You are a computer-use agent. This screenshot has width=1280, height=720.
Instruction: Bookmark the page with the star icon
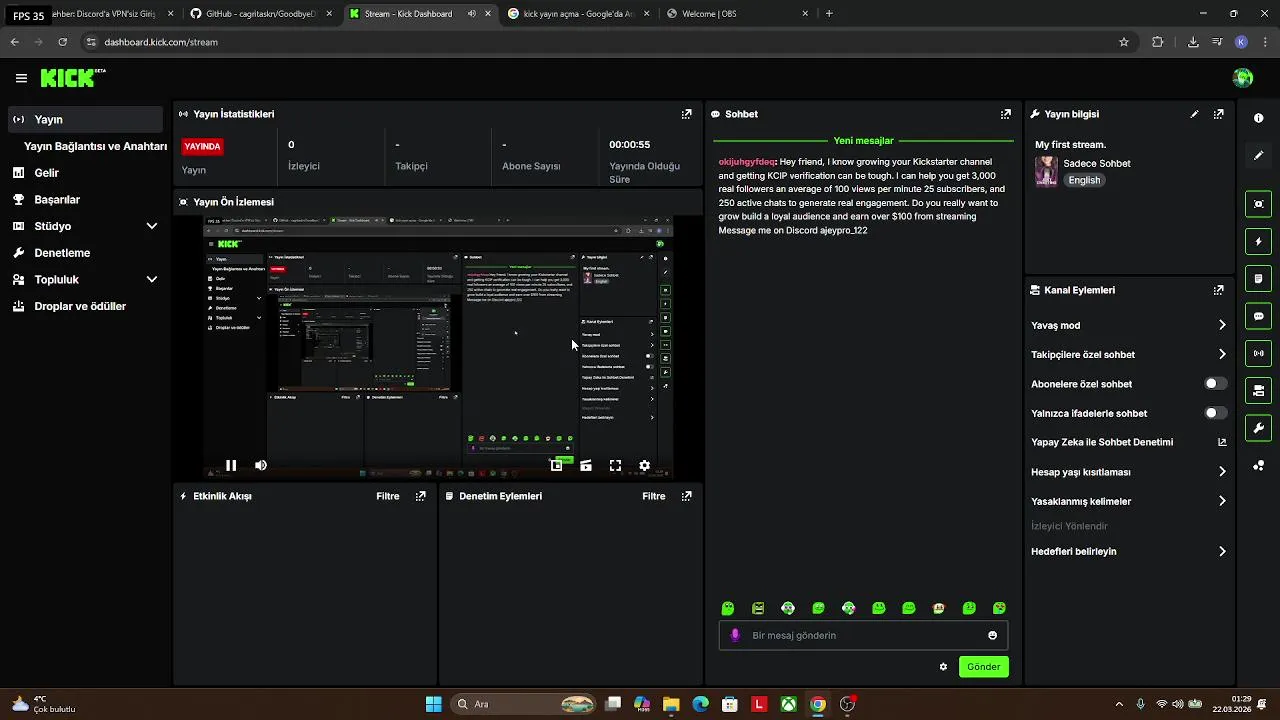(1124, 42)
